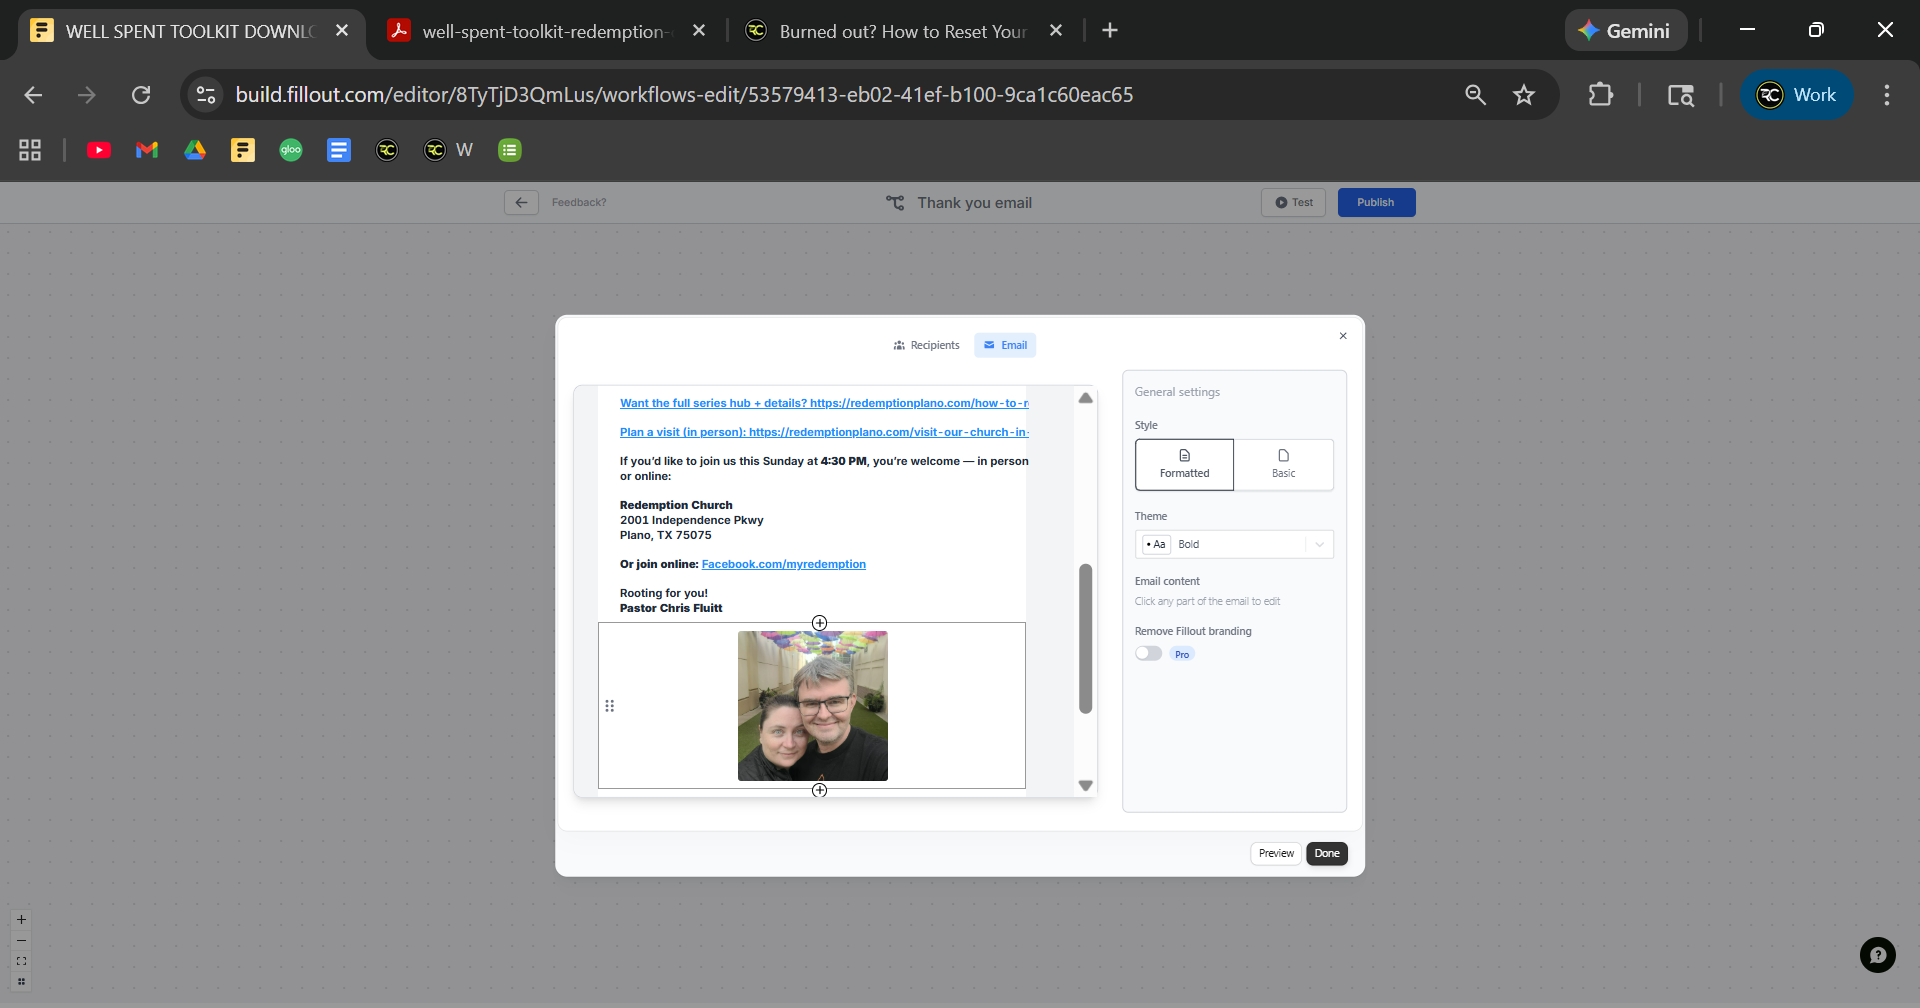Zoom in on the workflow canvas
Image resolution: width=1920 pixels, height=1008 pixels.
click(21, 920)
